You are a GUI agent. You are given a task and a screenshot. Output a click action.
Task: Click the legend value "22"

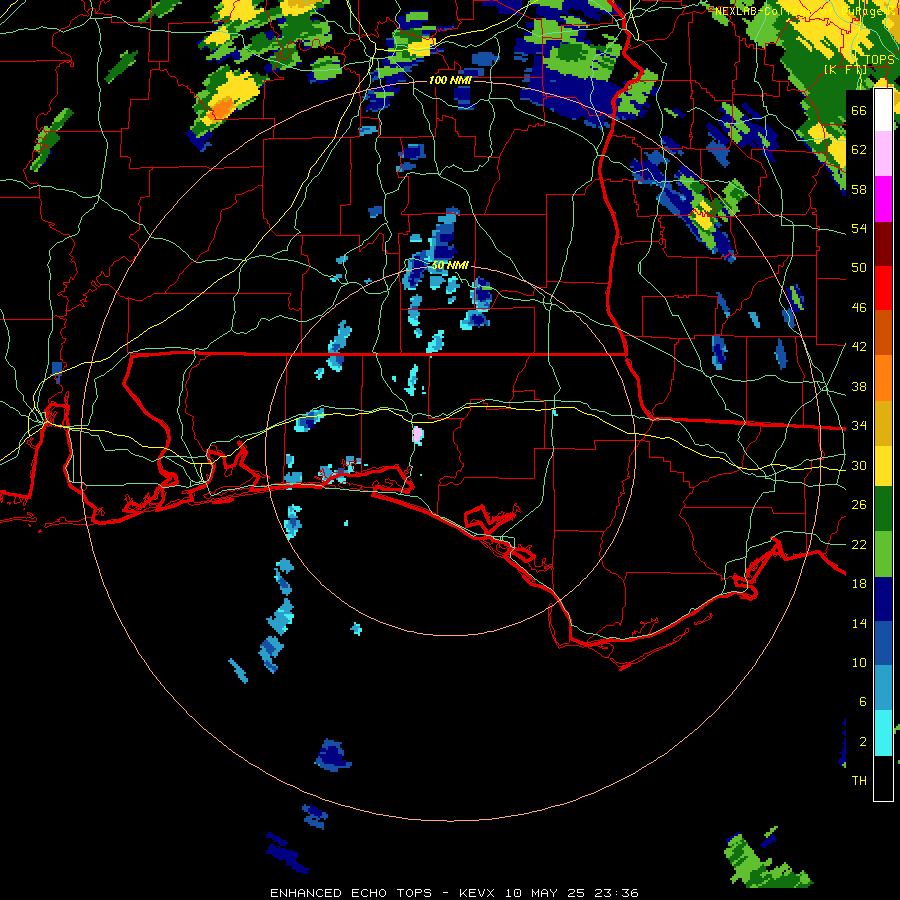(x=859, y=544)
